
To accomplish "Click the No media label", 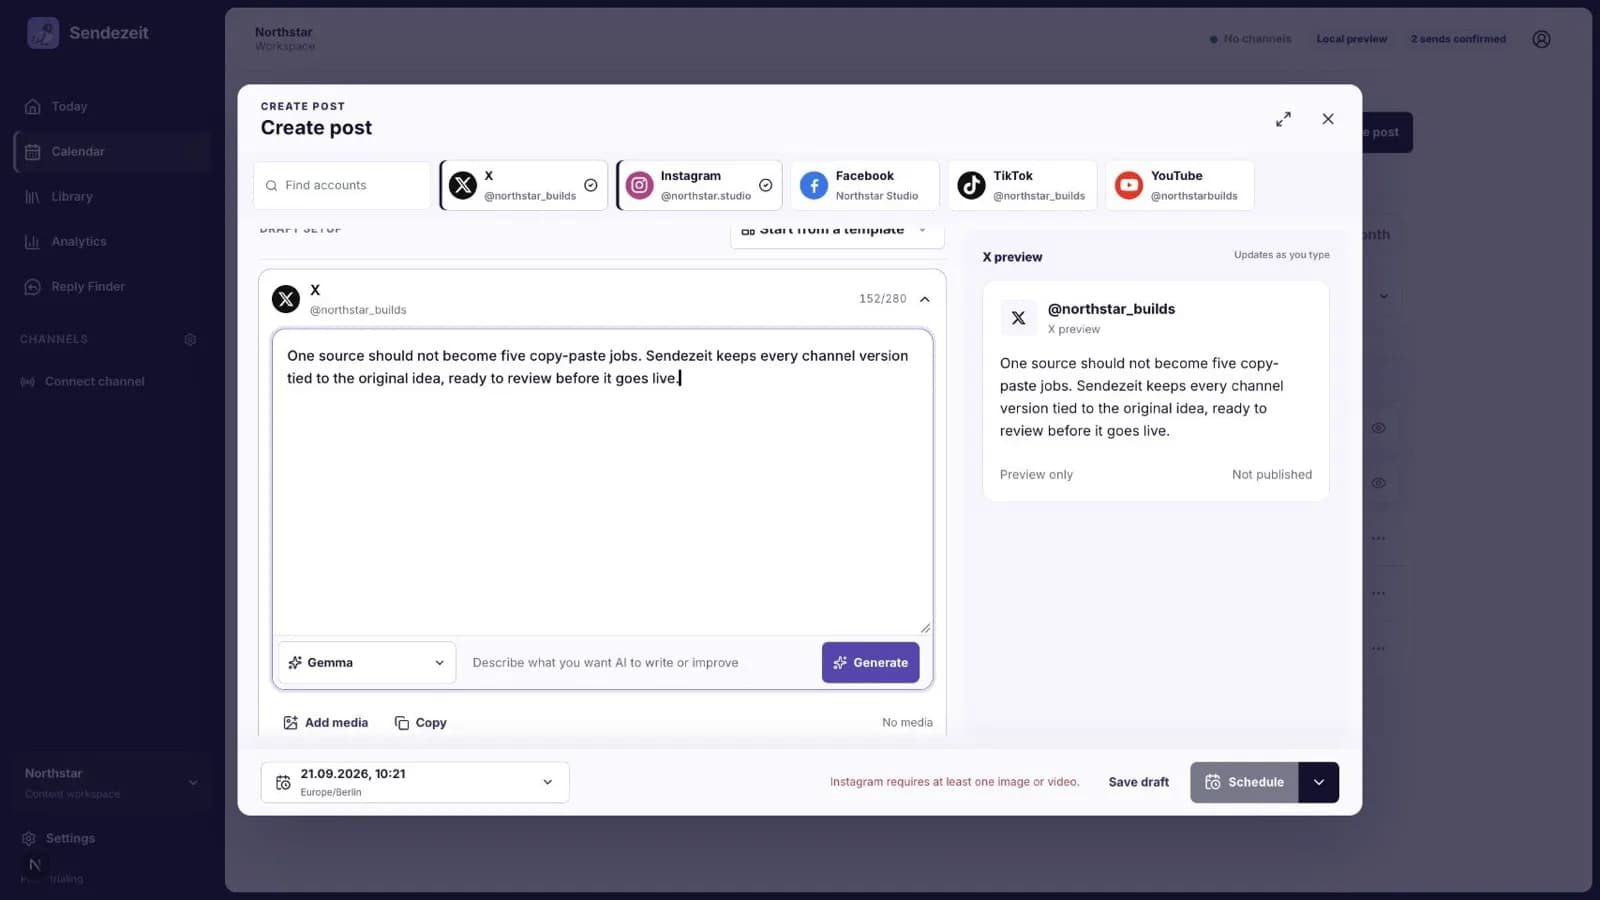I will (907, 723).
